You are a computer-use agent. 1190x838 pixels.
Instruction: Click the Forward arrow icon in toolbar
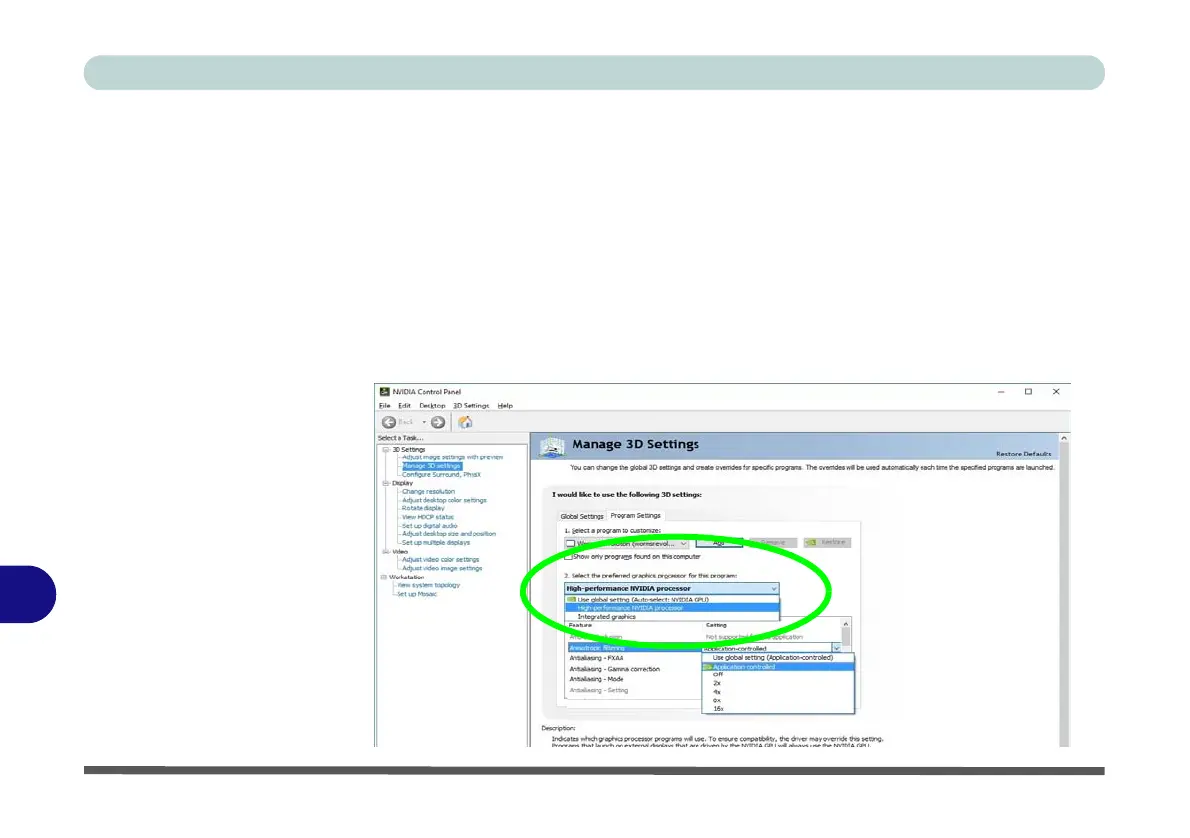438,422
